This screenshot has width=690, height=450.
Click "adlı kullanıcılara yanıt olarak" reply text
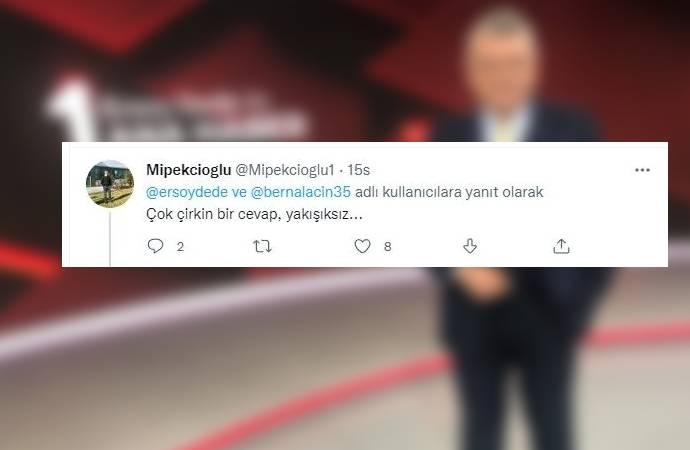point(449,192)
